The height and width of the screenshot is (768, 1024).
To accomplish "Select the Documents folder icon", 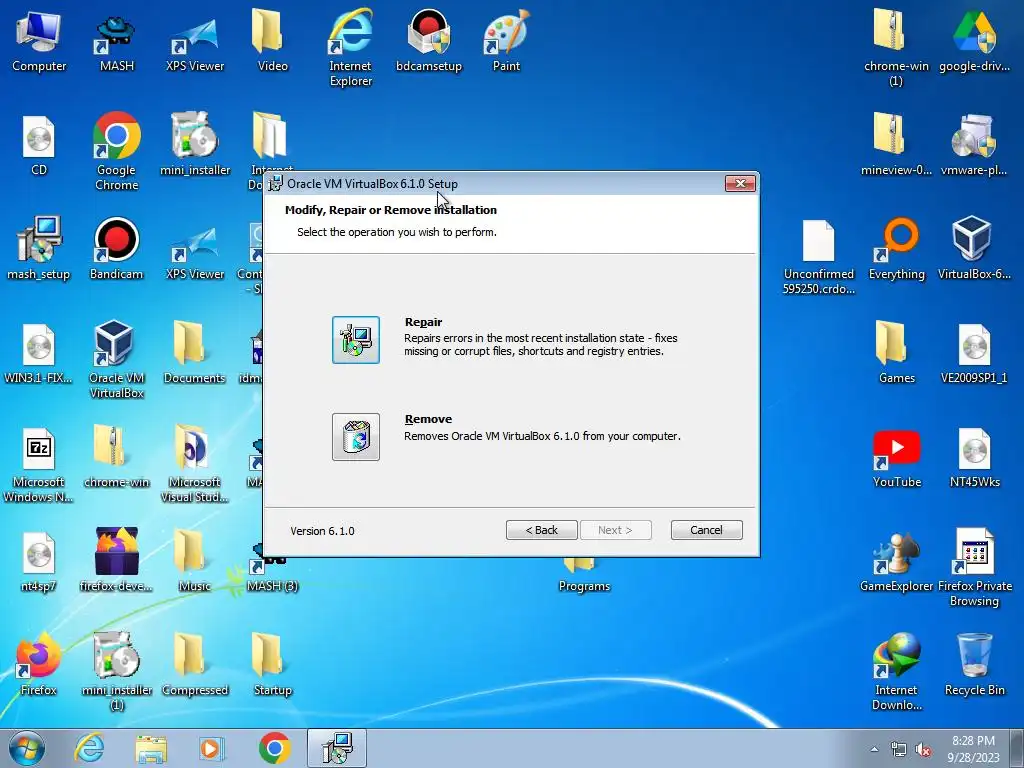I will tap(195, 353).
